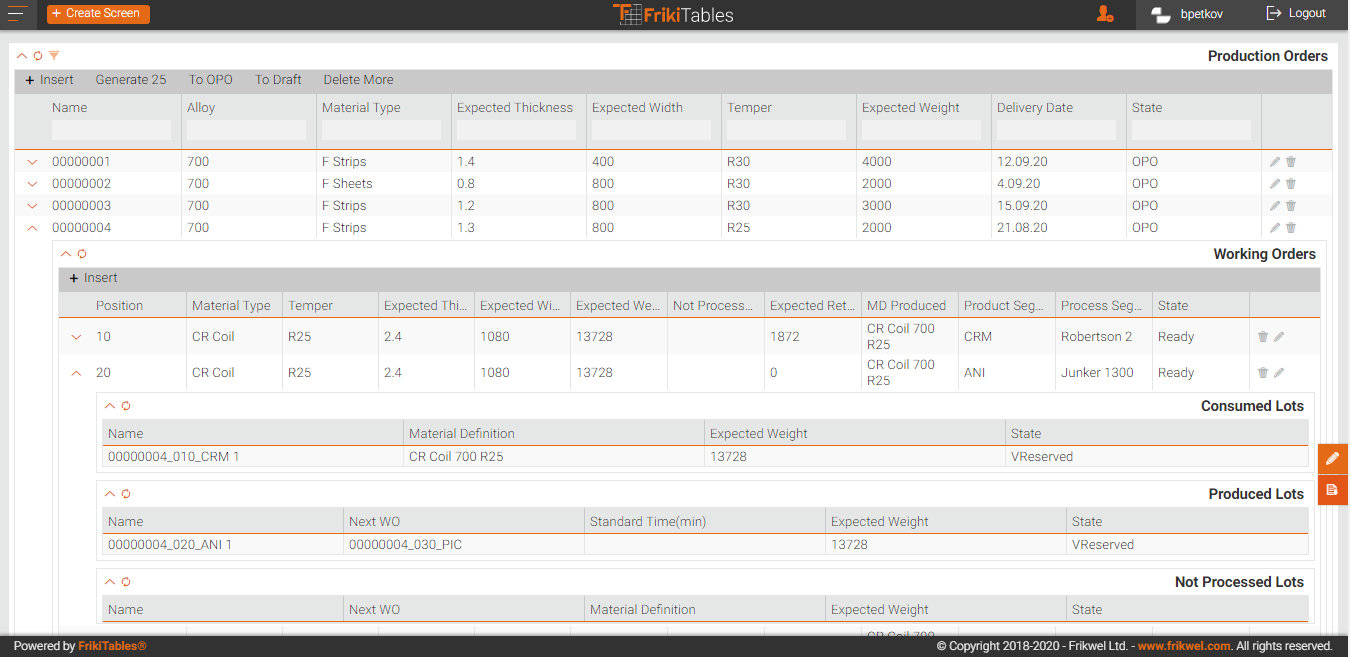Viewport: 1350px width, 657px height.
Task: Collapse the Produced Lots section
Action: [110, 494]
